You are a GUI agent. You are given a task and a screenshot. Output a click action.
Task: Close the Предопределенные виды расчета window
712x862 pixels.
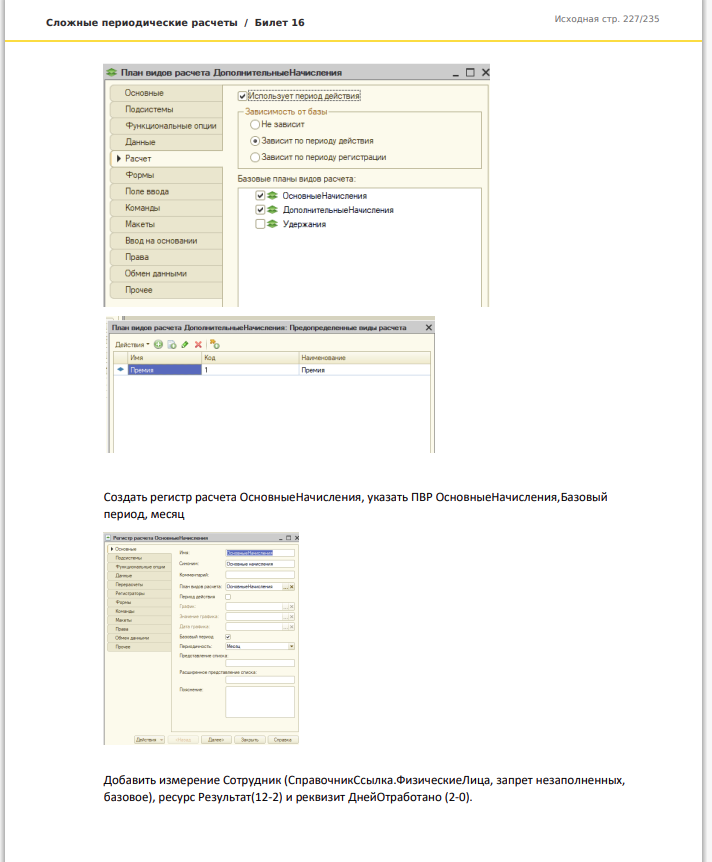pyautogui.click(x=429, y=328)
